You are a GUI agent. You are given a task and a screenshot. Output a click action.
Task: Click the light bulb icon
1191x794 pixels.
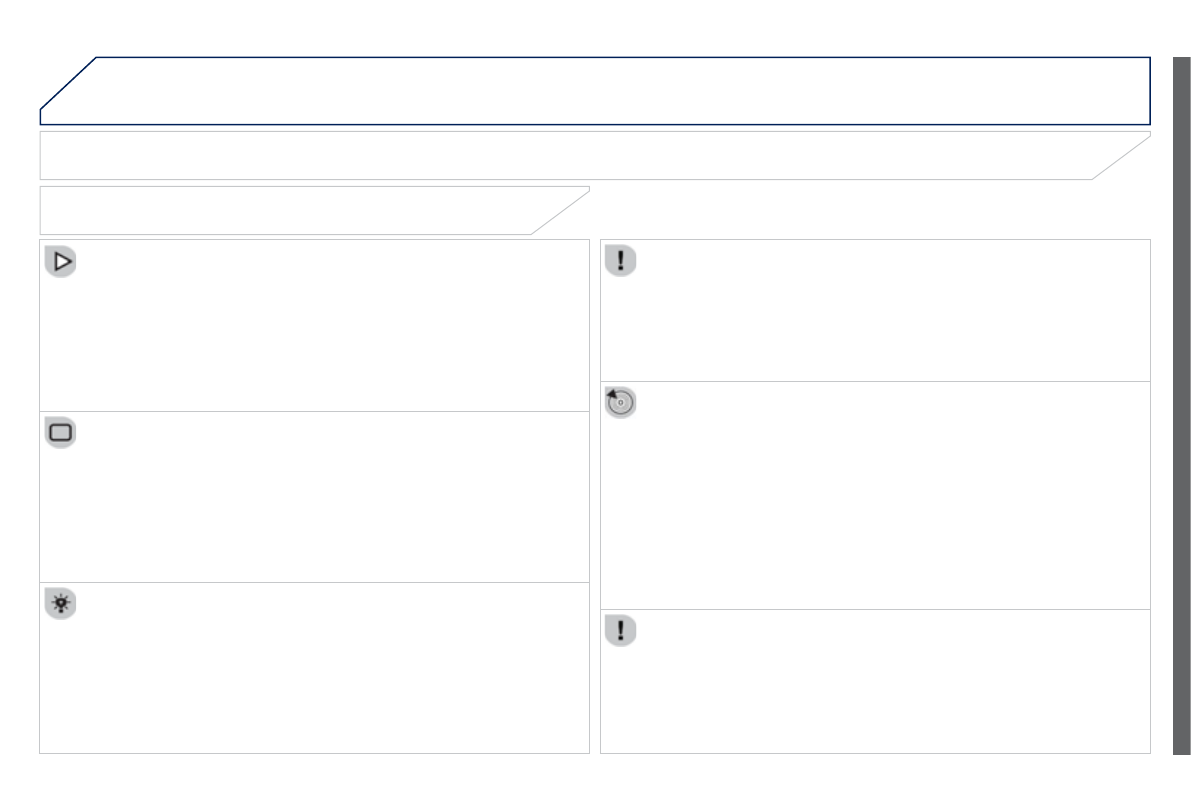click(x=62, y=604)
